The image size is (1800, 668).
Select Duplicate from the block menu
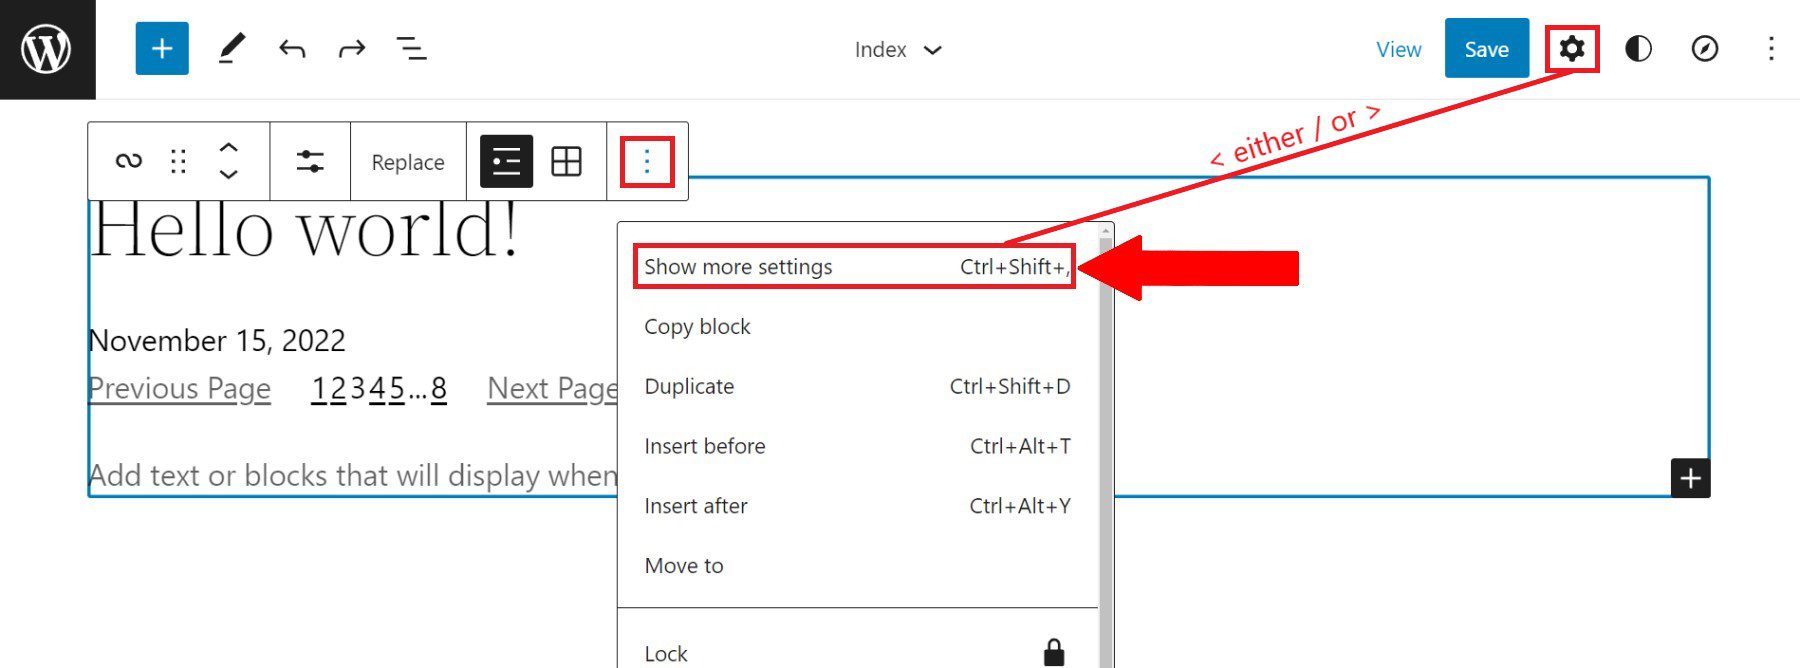point(689,386)
